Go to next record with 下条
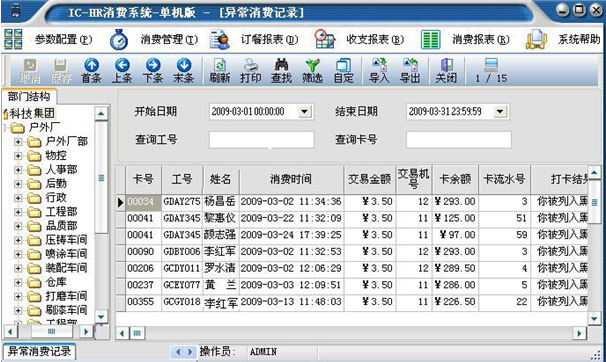 pos(153,65)
